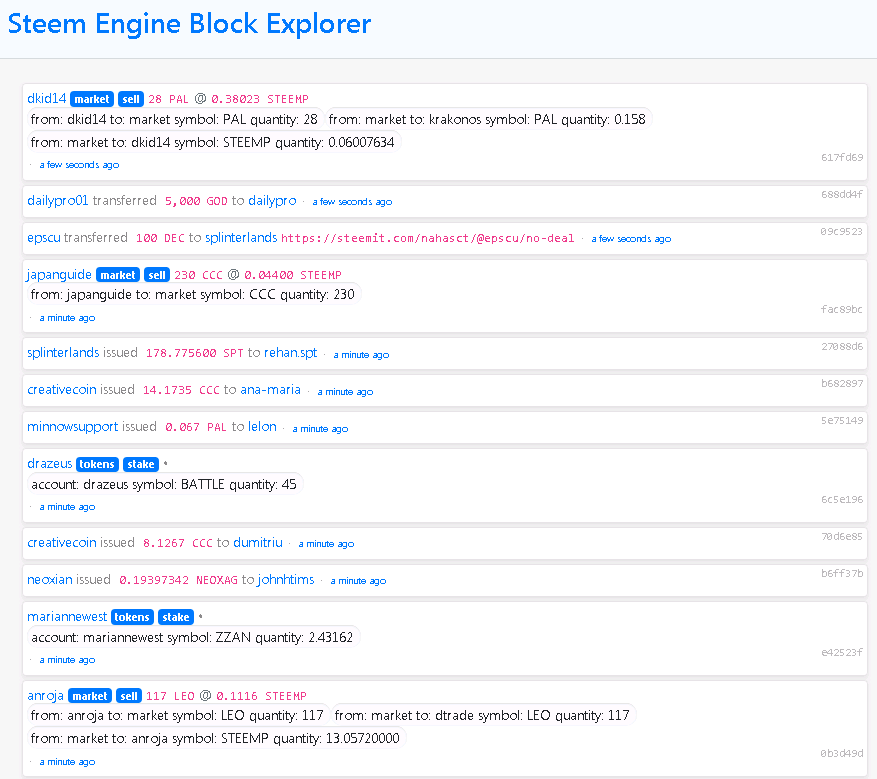
Task: Open splinterlands issuer link in SPT row
Action: tap(63, 353)
